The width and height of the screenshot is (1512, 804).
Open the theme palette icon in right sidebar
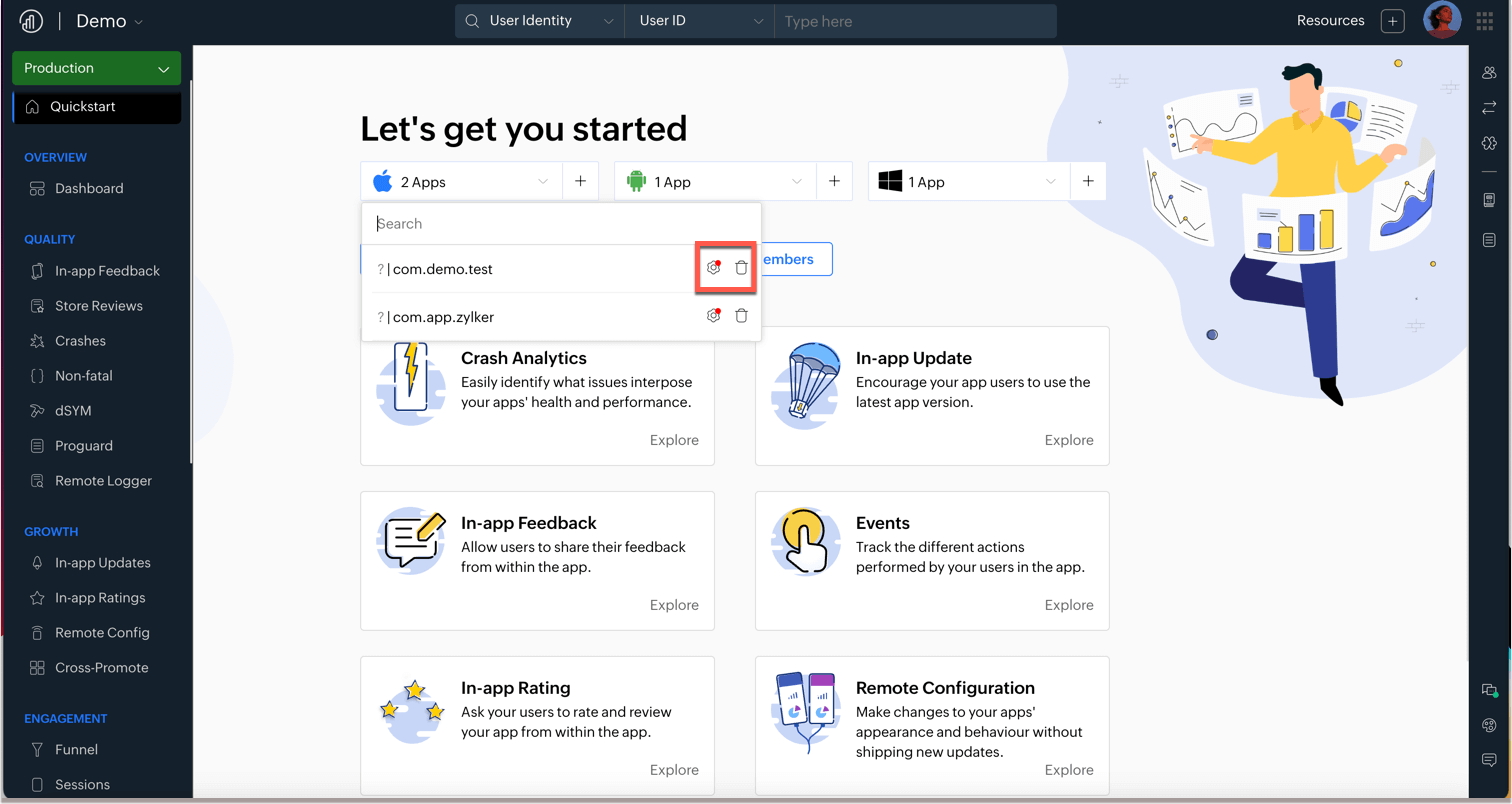1489,725
